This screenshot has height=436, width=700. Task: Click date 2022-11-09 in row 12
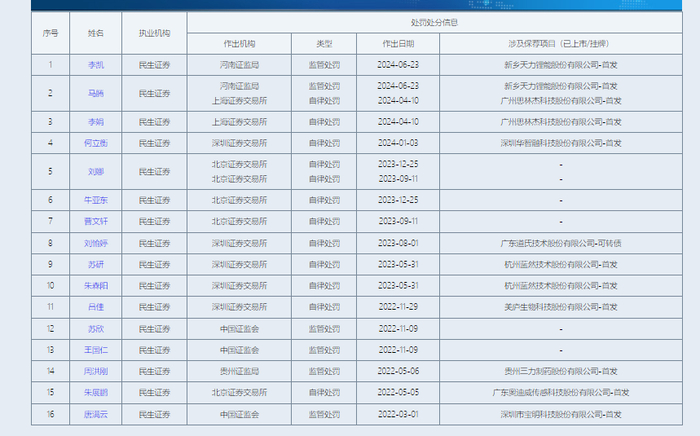point(398,329)
